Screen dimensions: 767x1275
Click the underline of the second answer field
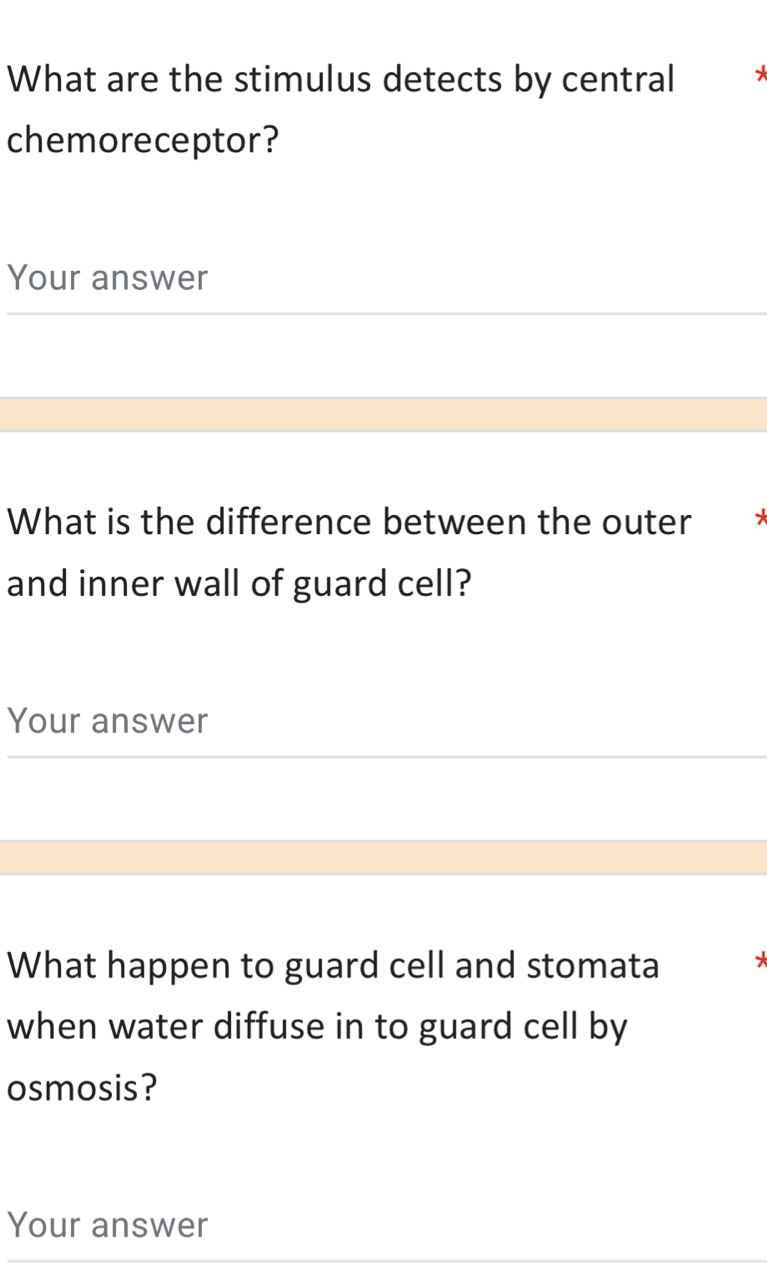click(384, 757)
